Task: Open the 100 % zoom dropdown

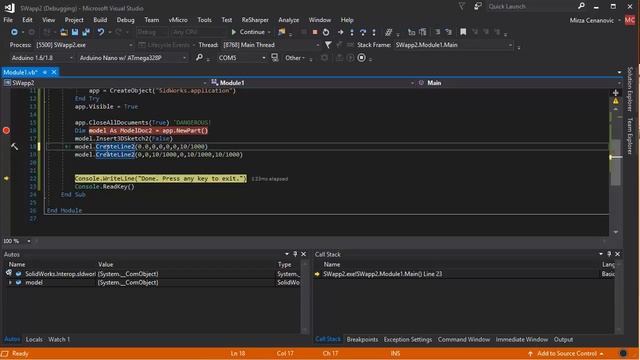Action: [29, 241]
